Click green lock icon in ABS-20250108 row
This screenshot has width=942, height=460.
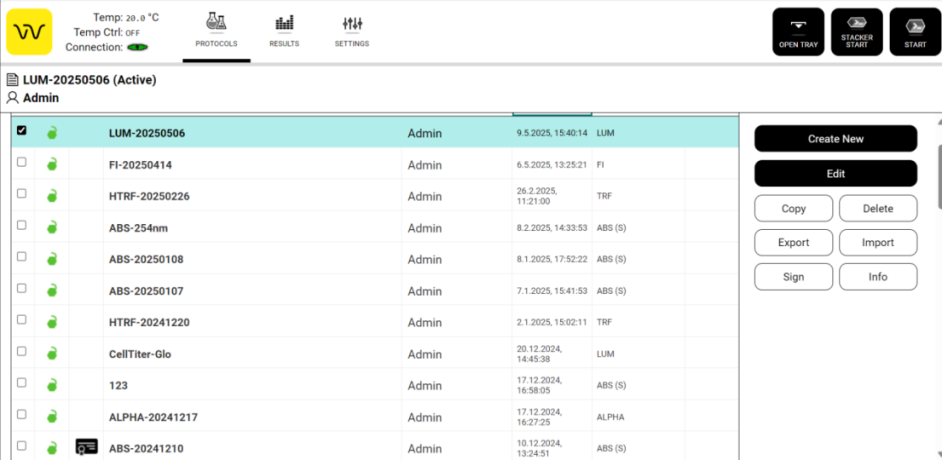click(x=52, y=259)
